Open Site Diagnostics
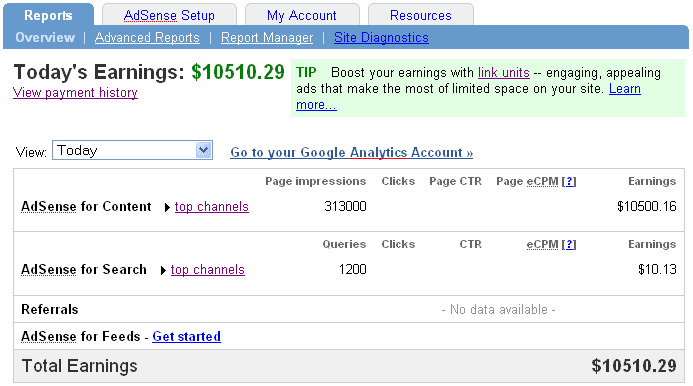Viewport: 693px width, 386px height. (381, 38)
